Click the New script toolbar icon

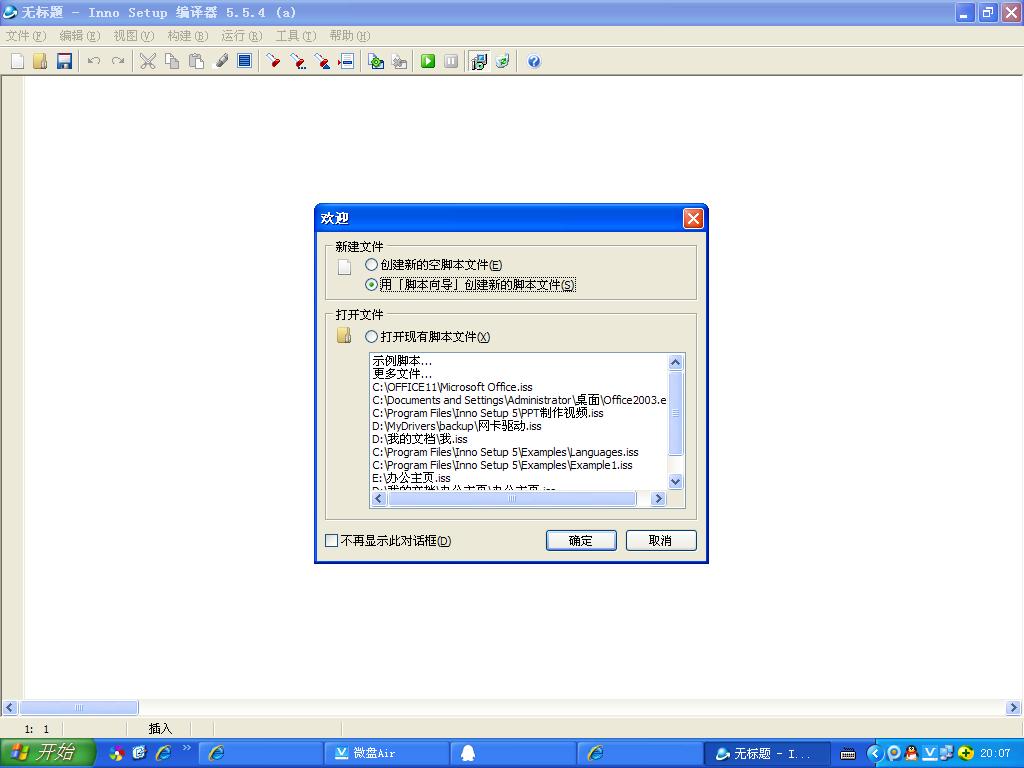tap(18, 61)
